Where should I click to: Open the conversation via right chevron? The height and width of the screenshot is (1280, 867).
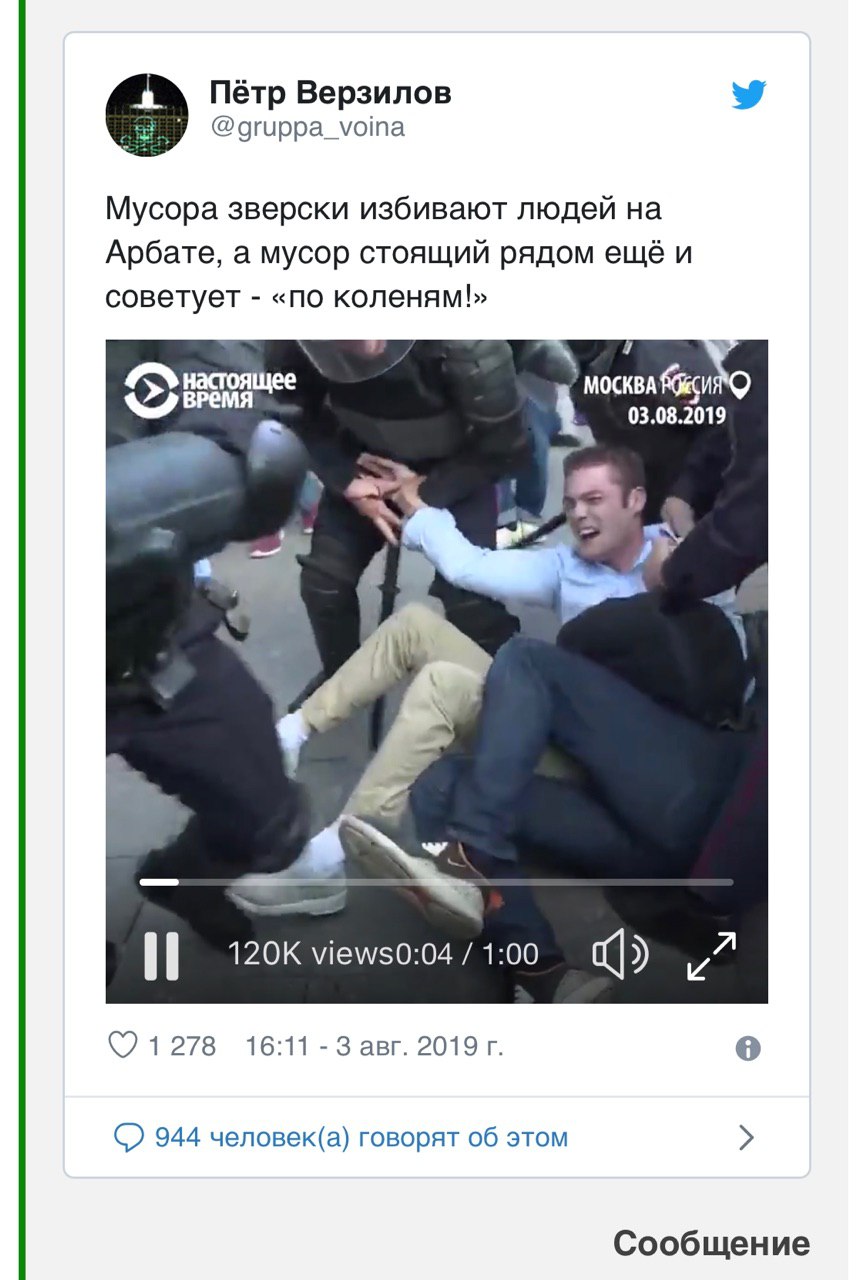746,1138
